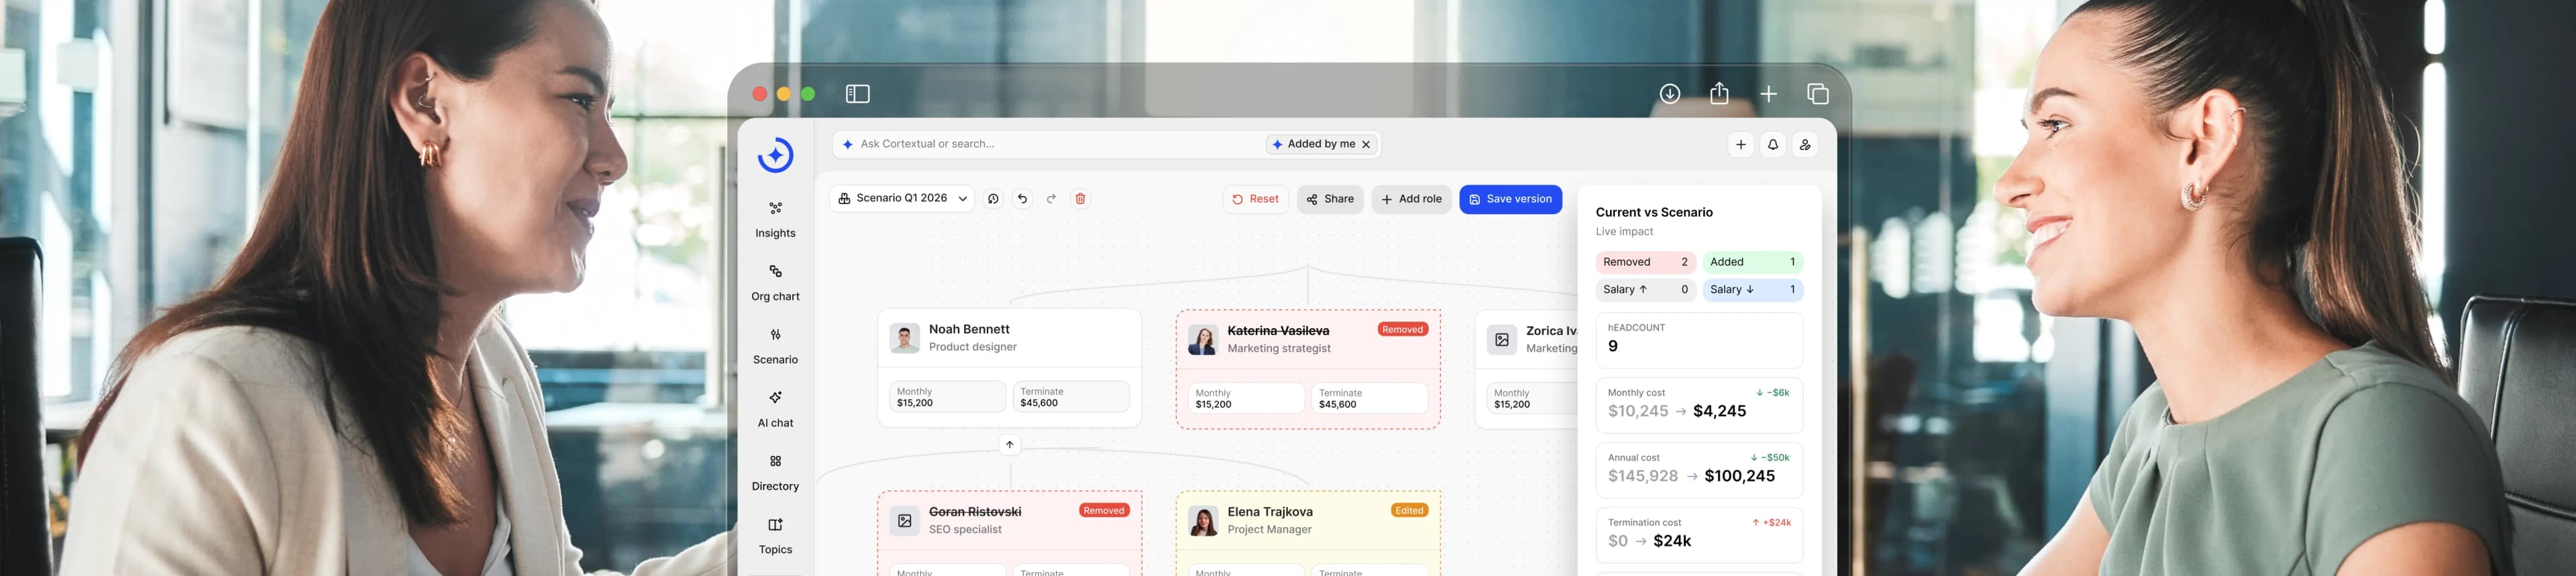Select Katerina Vasileva's avatar photo
This screenshot has height=576, width=2576.
[1203, 340]
